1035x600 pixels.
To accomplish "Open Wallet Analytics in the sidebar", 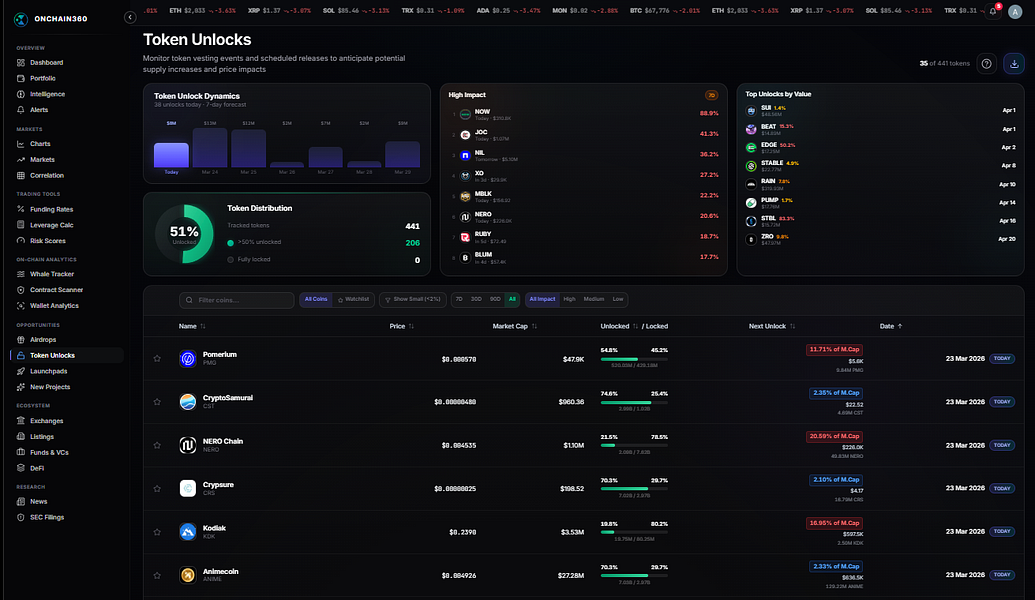I will (x=67, y=306).
